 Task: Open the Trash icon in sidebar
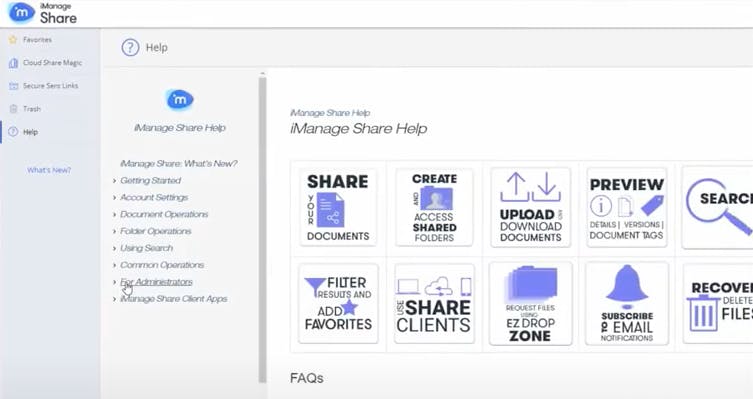coord(13,109)
